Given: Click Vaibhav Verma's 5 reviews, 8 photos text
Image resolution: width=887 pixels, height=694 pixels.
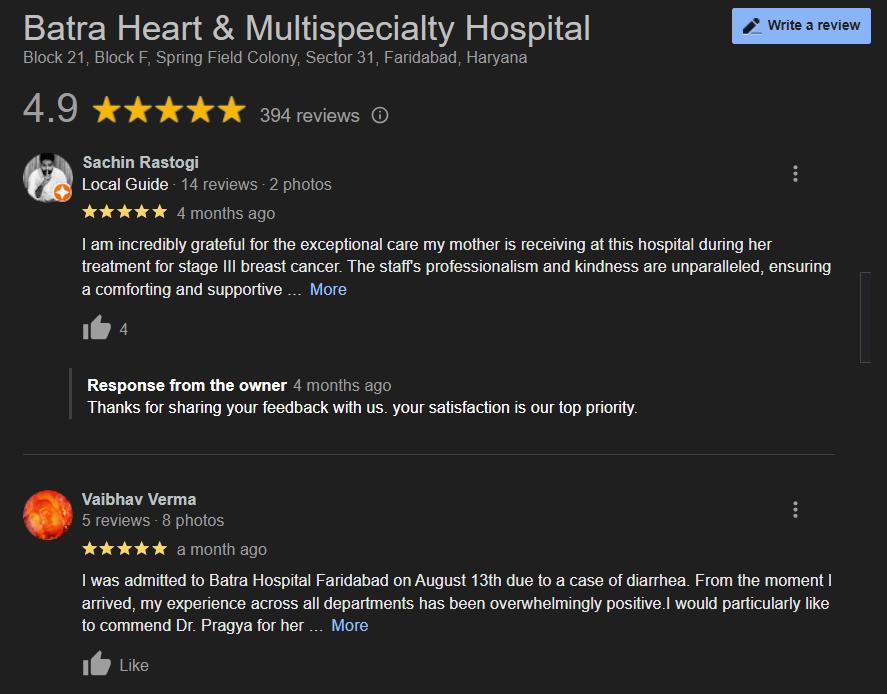Looking at the screenshot, I should pos(153,520).
